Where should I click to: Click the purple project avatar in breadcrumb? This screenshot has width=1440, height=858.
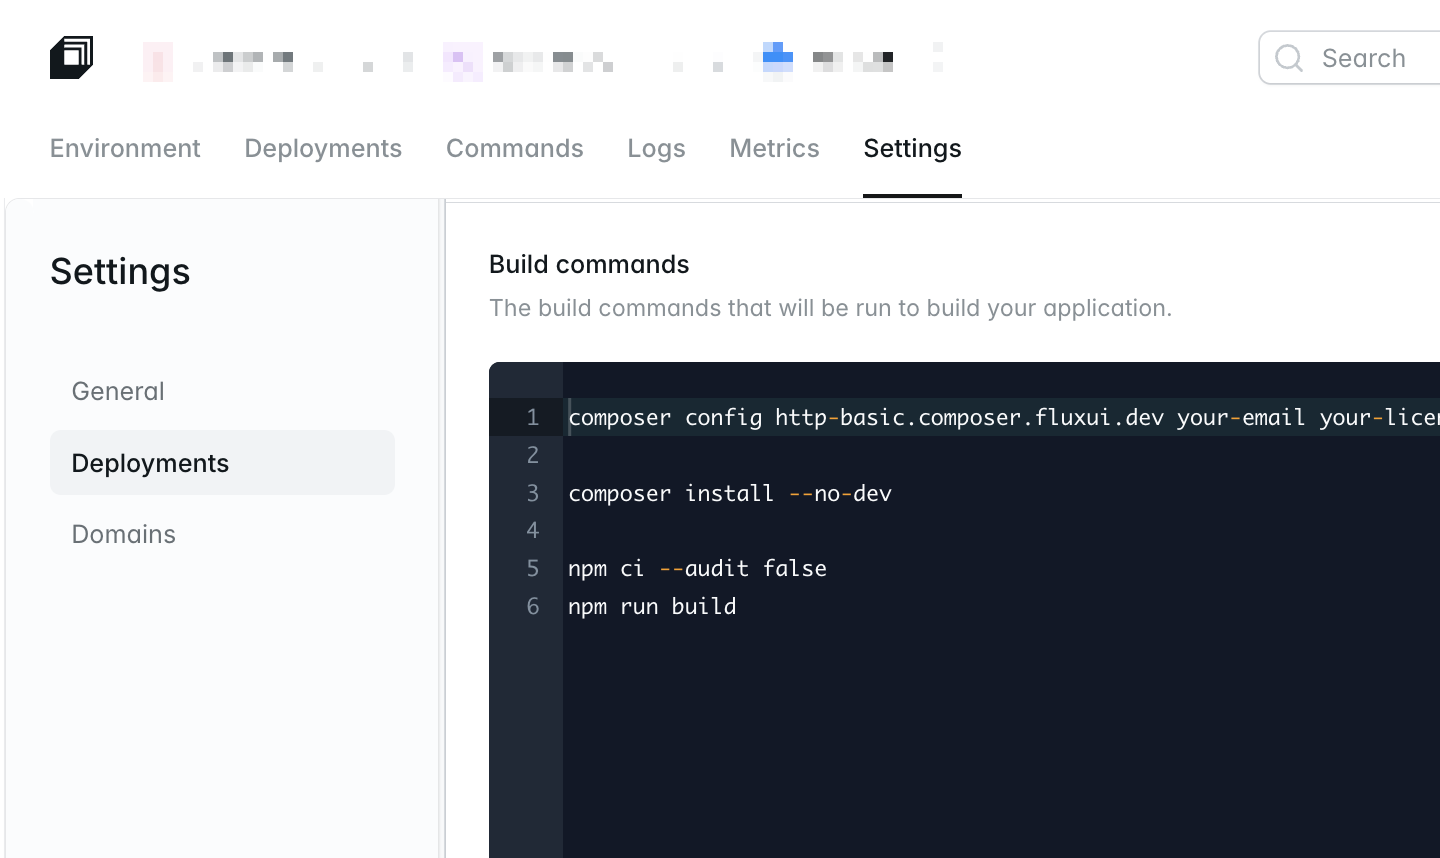(x=462, y=60)
